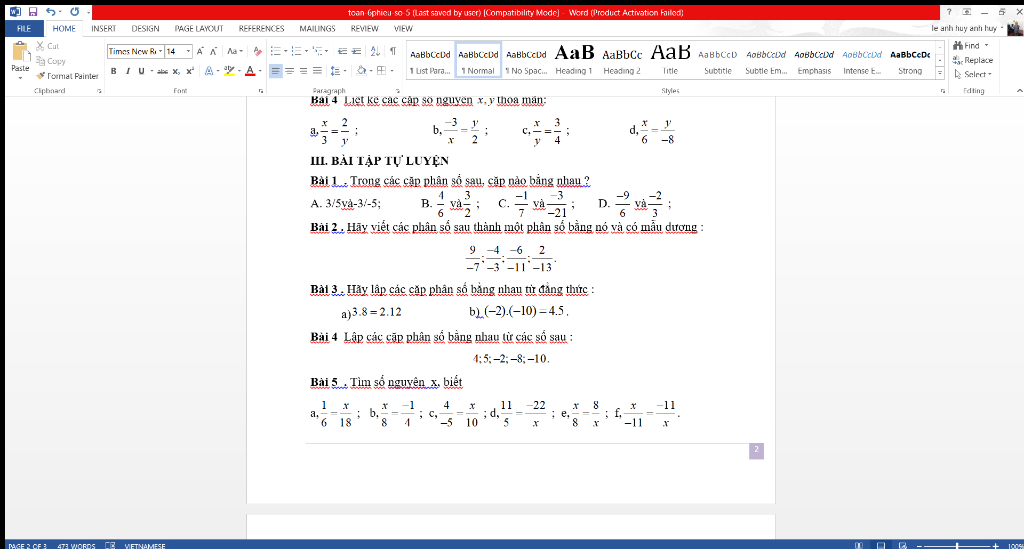Switch to Web Layout view
This screenshot has width=1024, height=549.
(903, 545)
